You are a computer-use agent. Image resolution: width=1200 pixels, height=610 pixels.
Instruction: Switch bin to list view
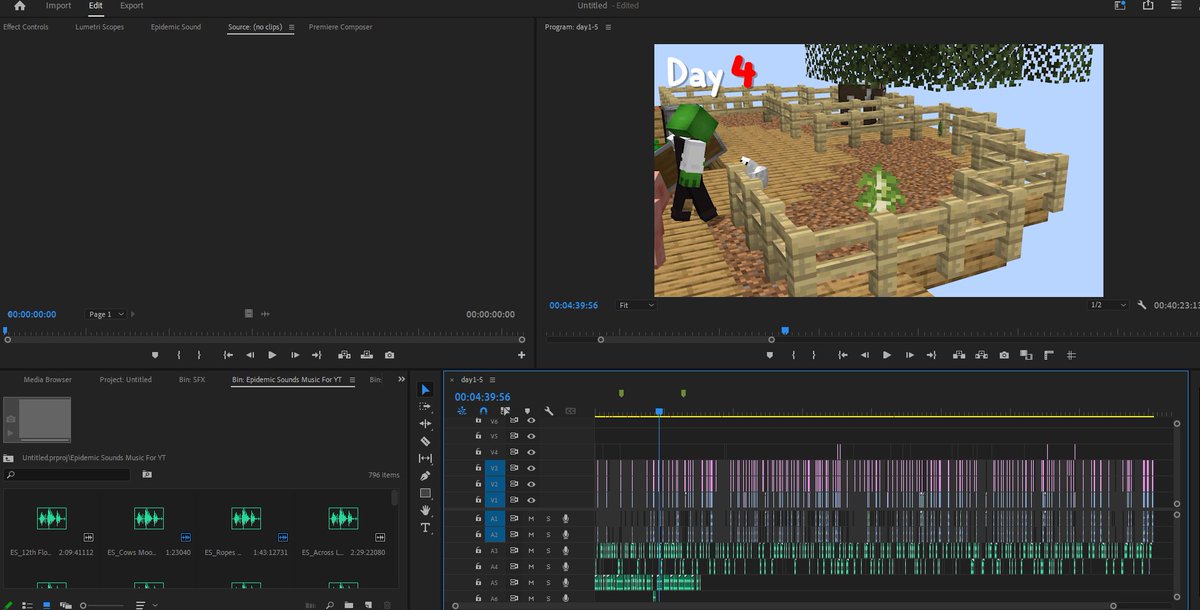point(27,605)
